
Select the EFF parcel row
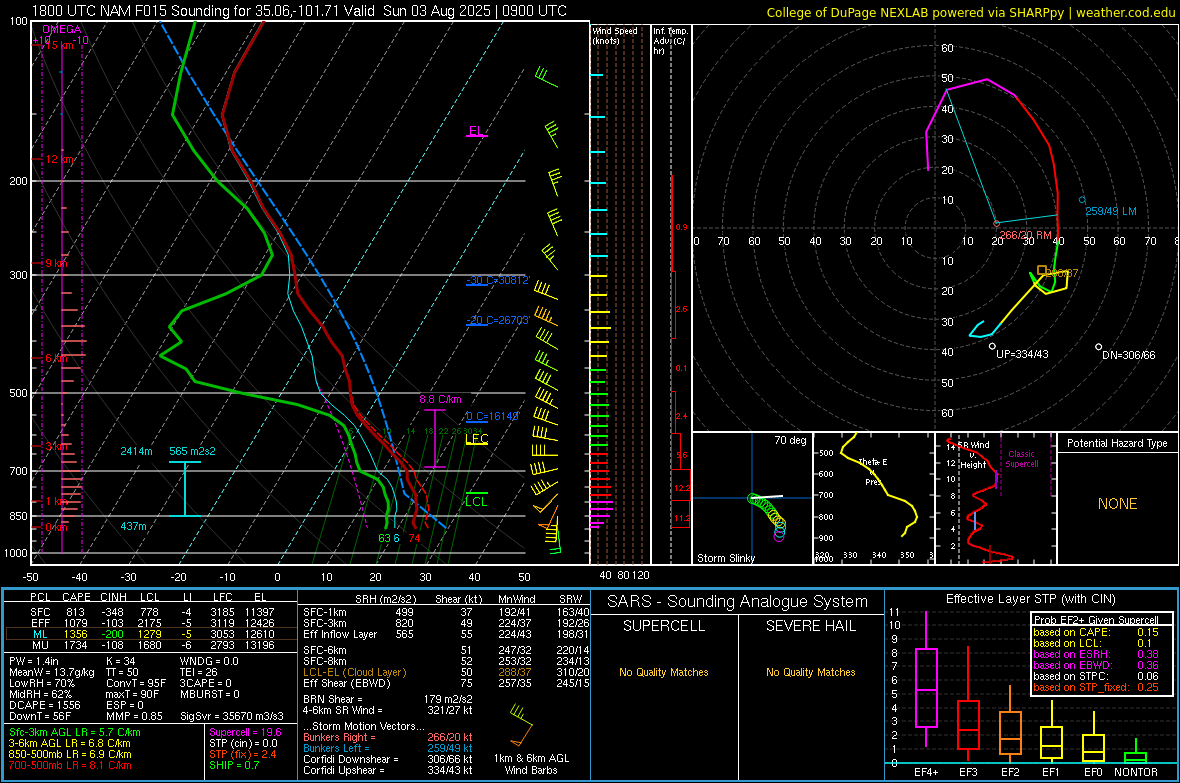tap(151, 623)
